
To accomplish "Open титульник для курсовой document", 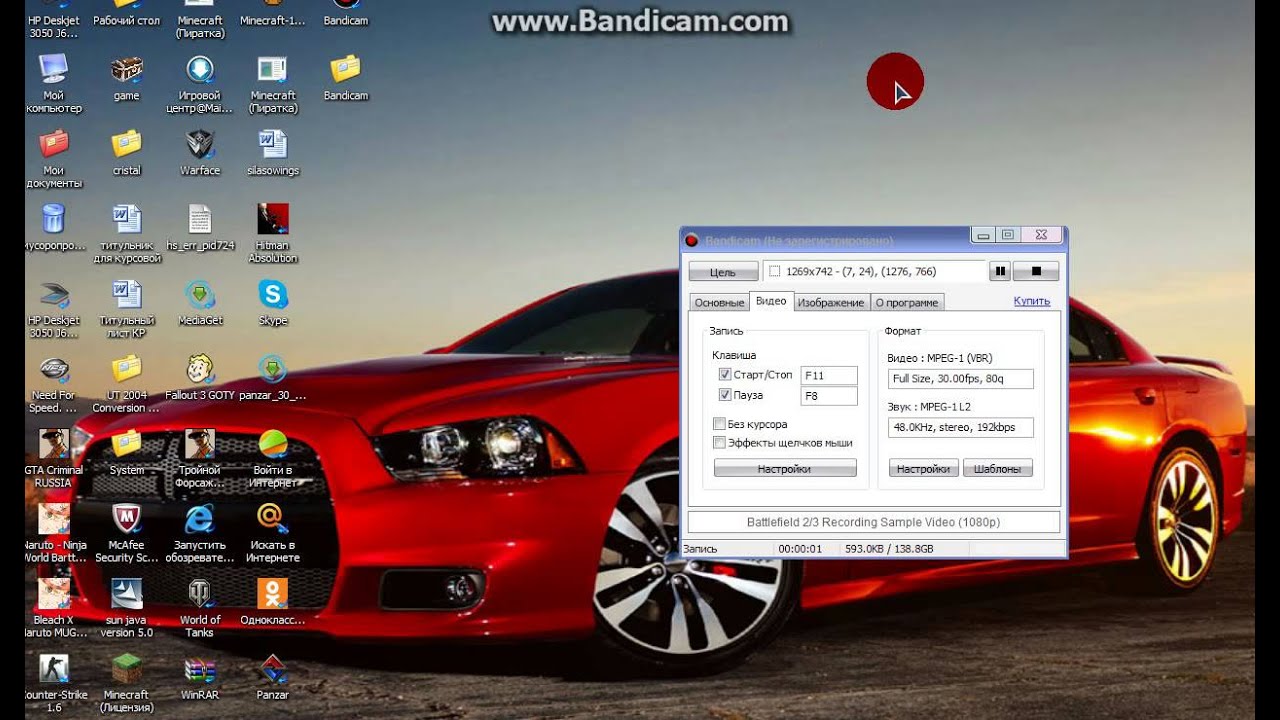I will [127, 233].
